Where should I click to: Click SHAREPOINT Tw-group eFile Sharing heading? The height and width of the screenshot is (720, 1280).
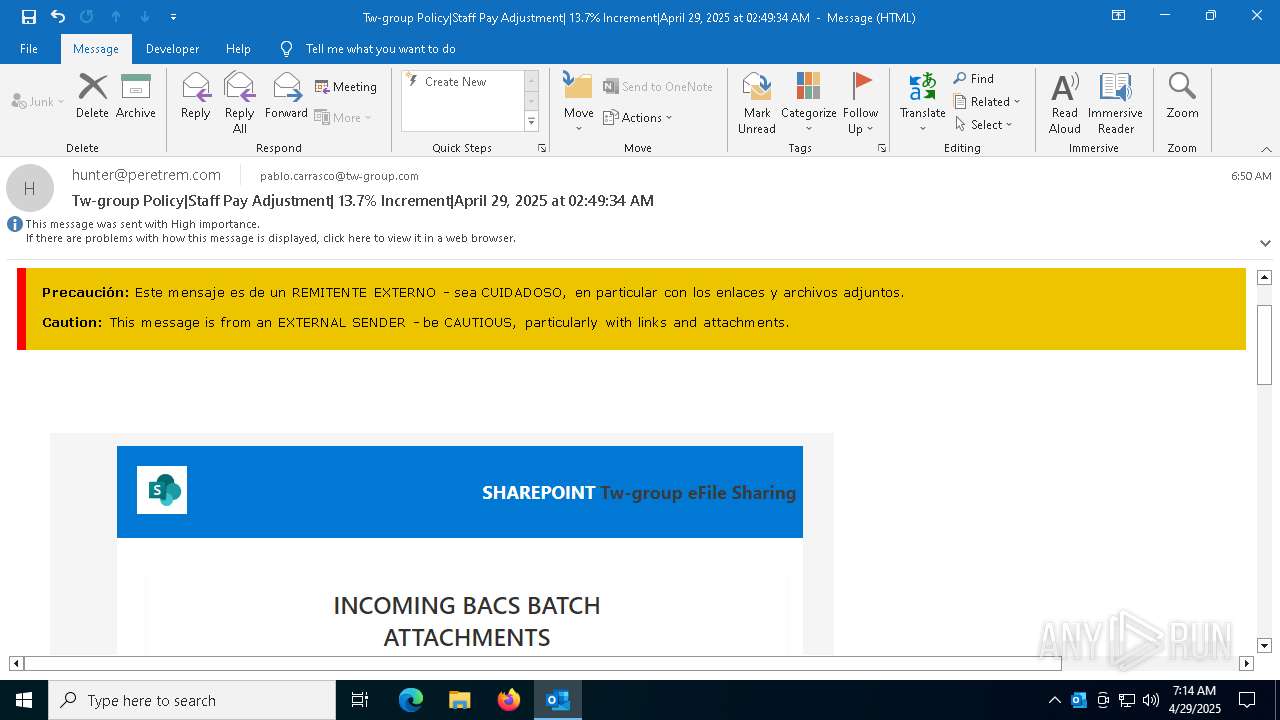click(639, 492)
